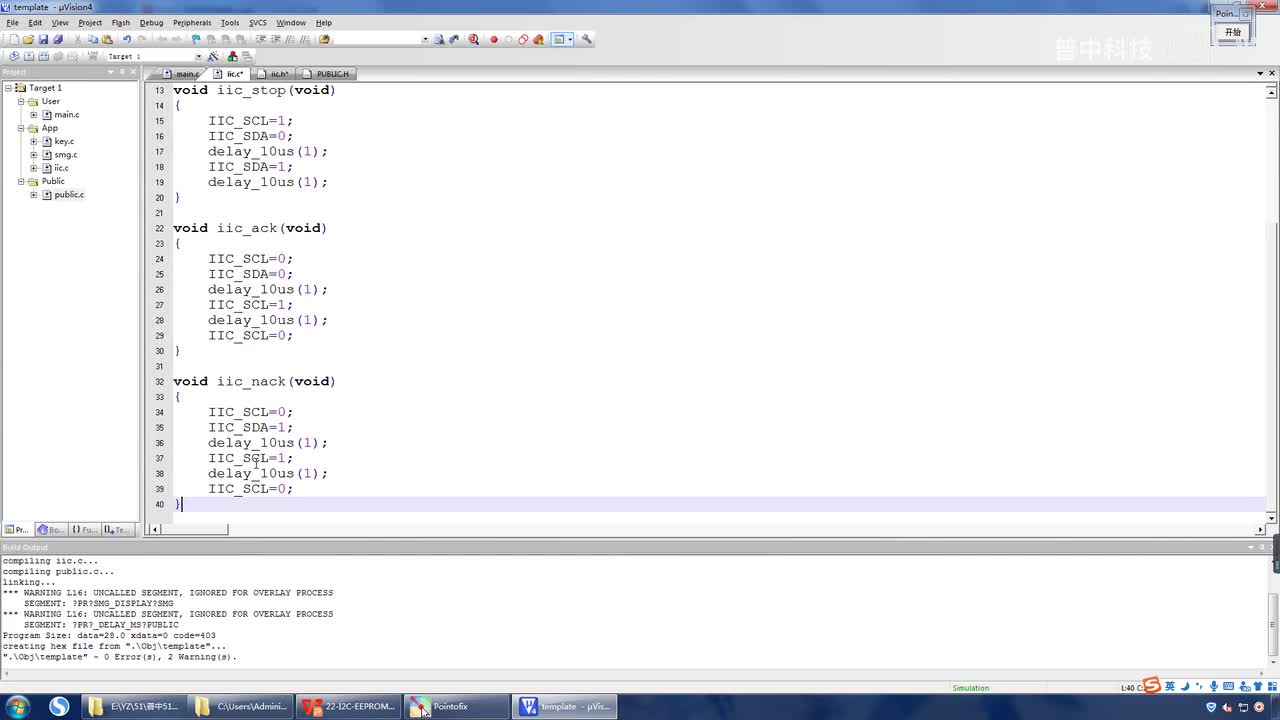Click the Sogou browser taskbar icon
The height and width of the screenshot is (720, 1280).
click(59, 706)
